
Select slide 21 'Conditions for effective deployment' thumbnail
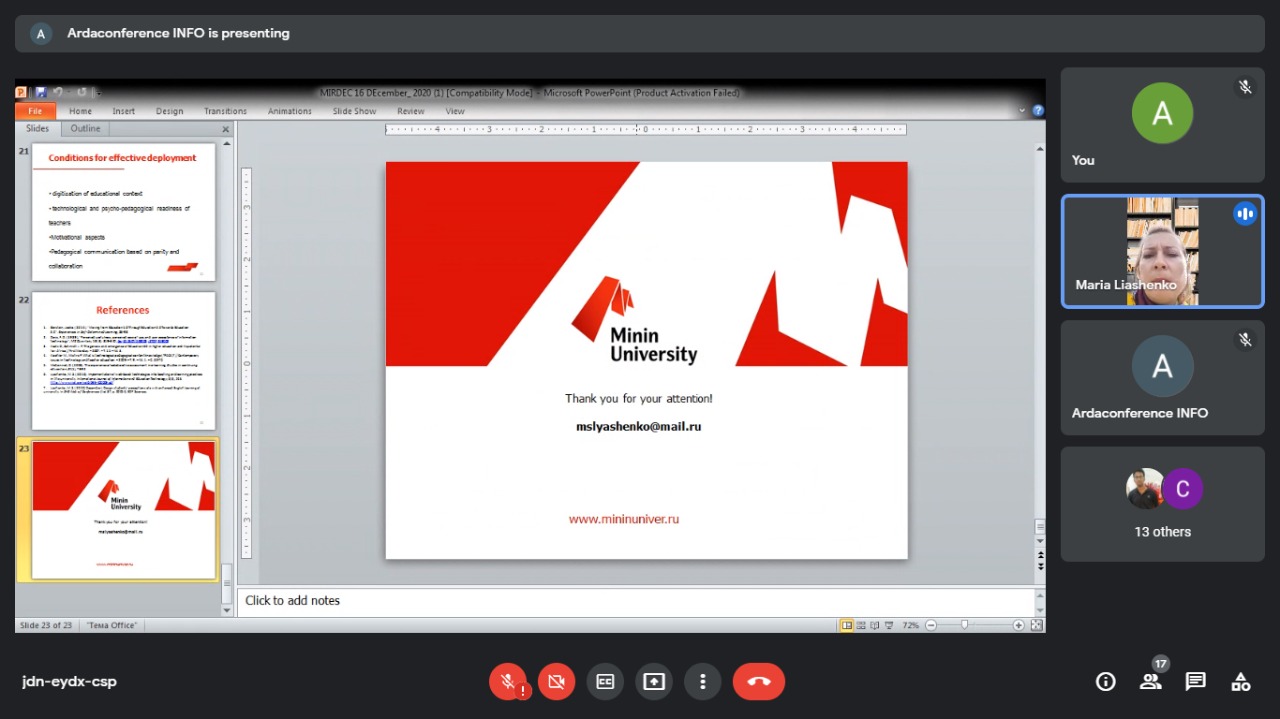pos(124,212)
